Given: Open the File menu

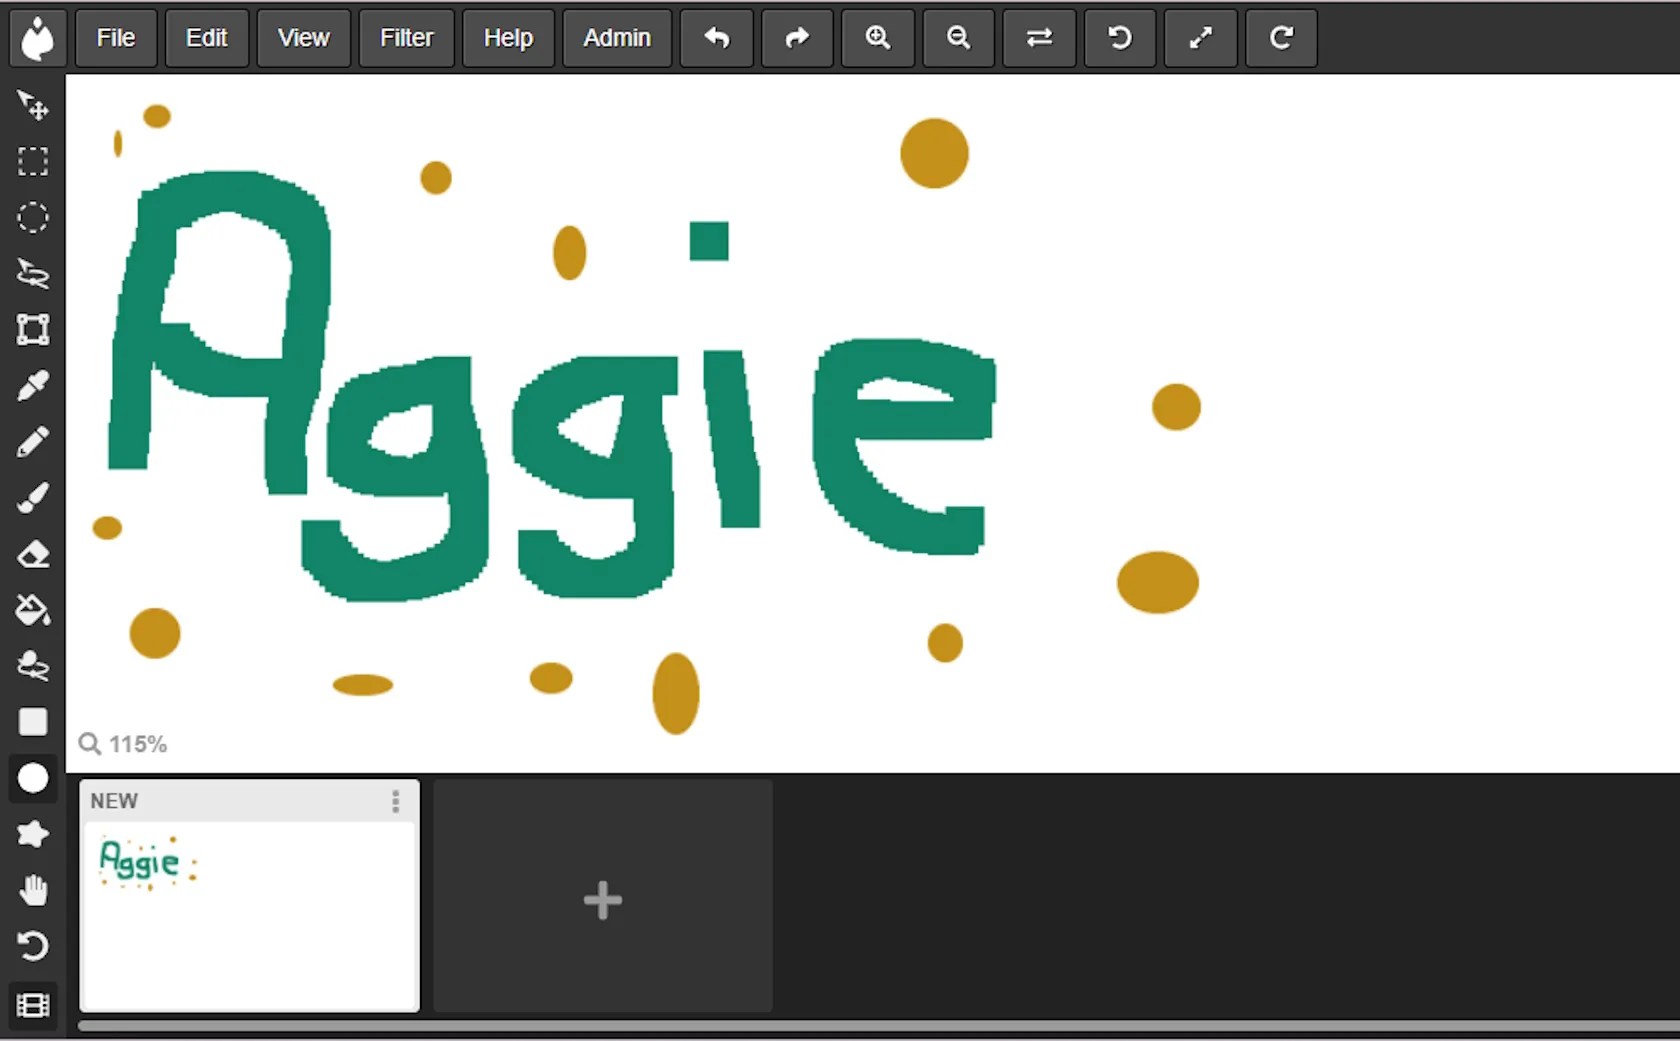Looking at the screenshot, I should [x=115, y=38].
